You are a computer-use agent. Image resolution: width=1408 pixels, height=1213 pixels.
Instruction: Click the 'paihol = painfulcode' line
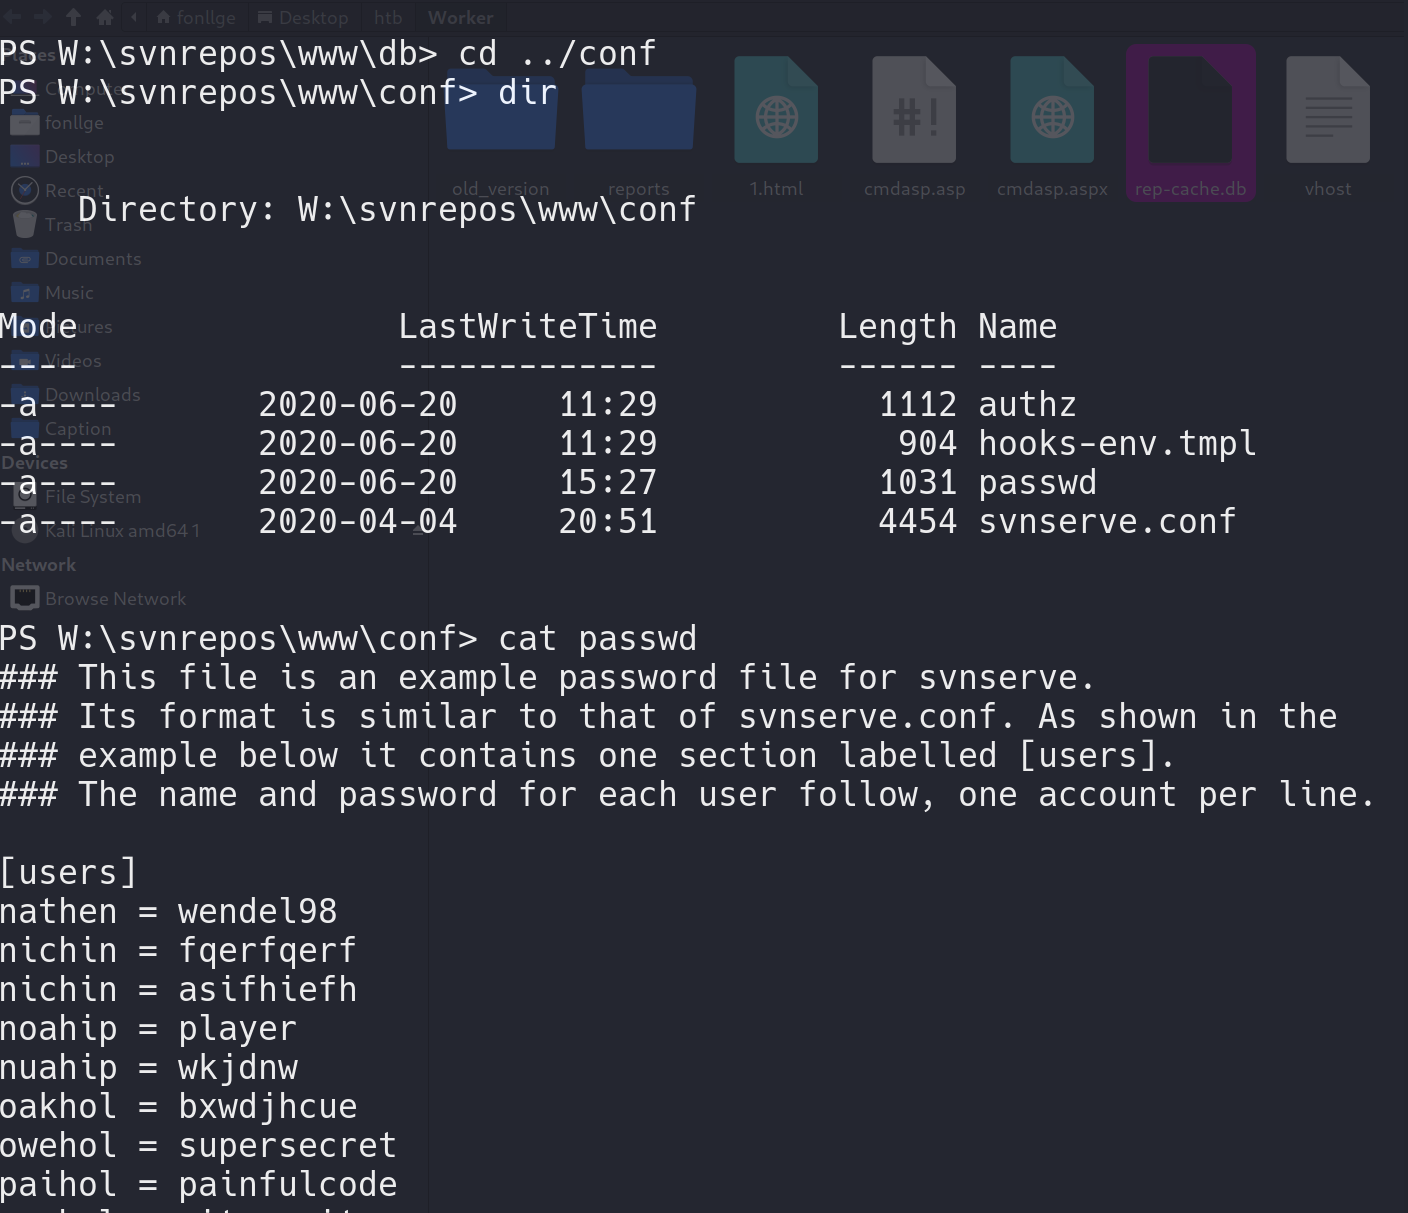point(198,1184)
